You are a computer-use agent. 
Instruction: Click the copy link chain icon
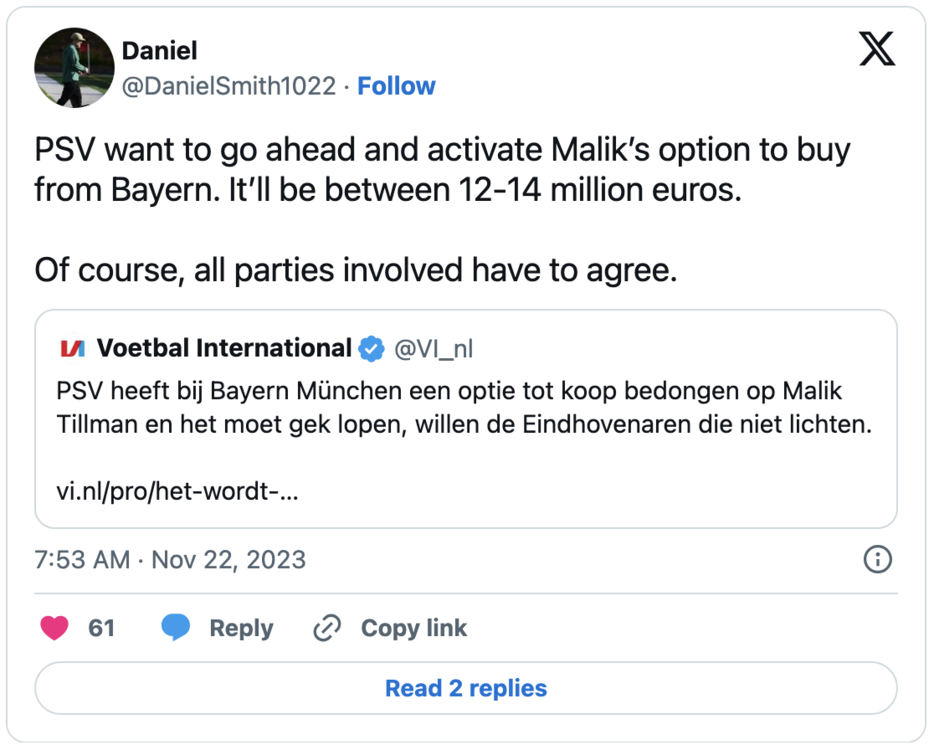(x=327, y=628)
